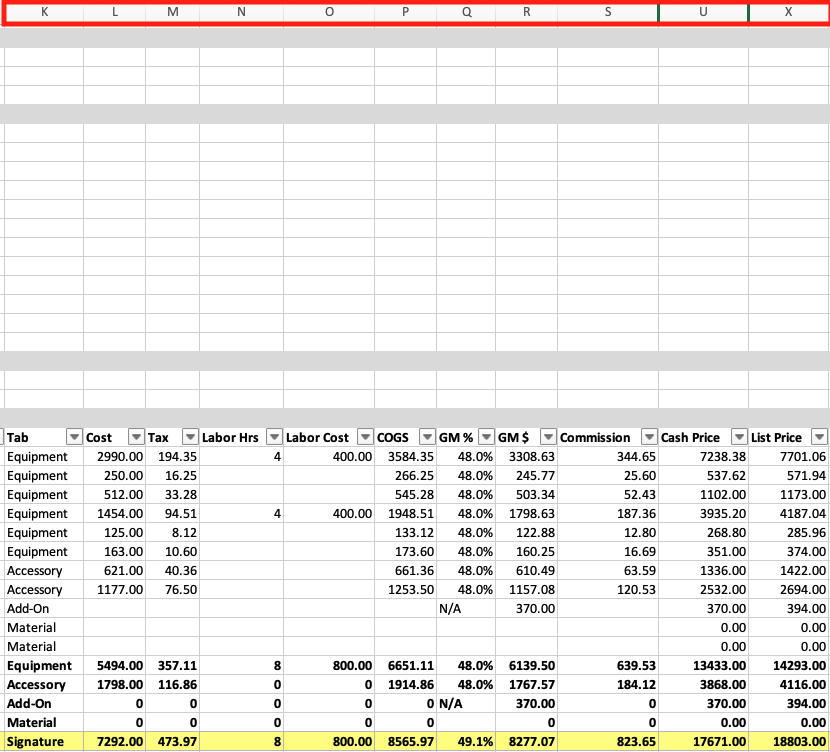Select column N header

241,12
